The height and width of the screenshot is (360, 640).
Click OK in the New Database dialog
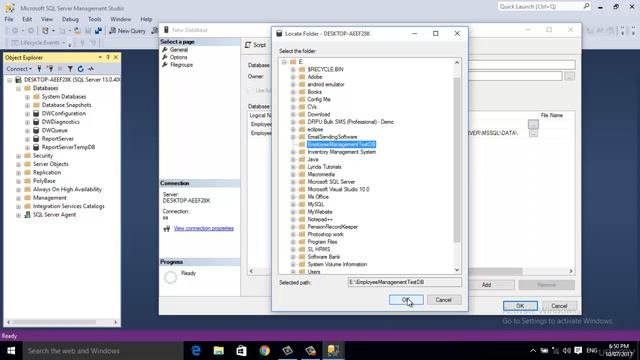click(520, 306)
